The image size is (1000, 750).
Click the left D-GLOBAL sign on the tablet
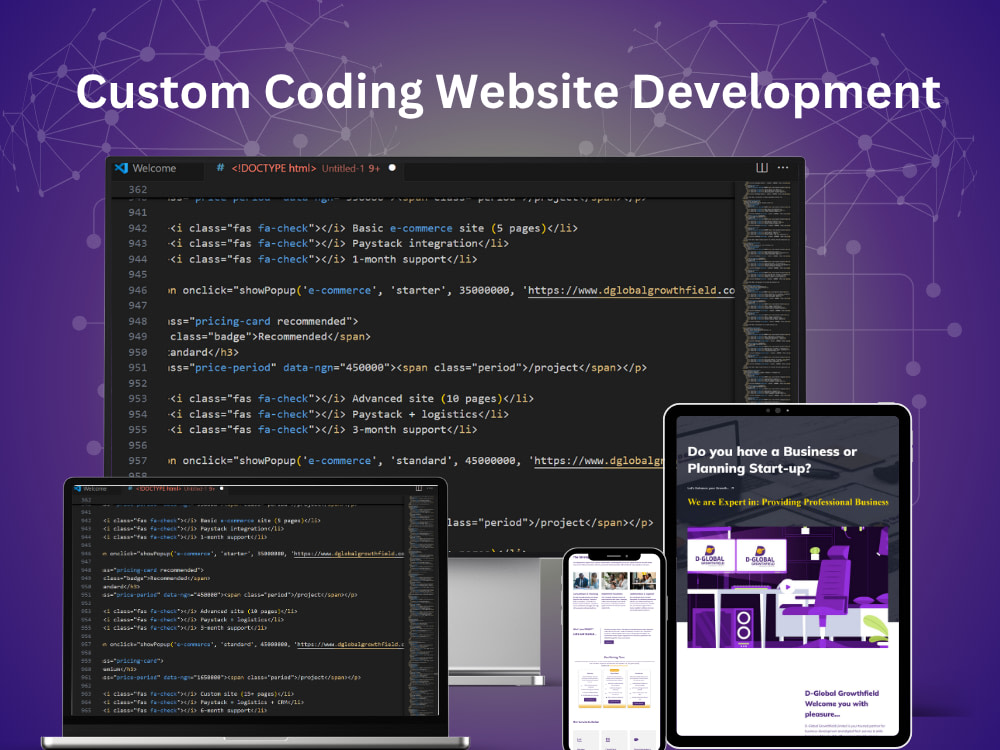(710, 555)
